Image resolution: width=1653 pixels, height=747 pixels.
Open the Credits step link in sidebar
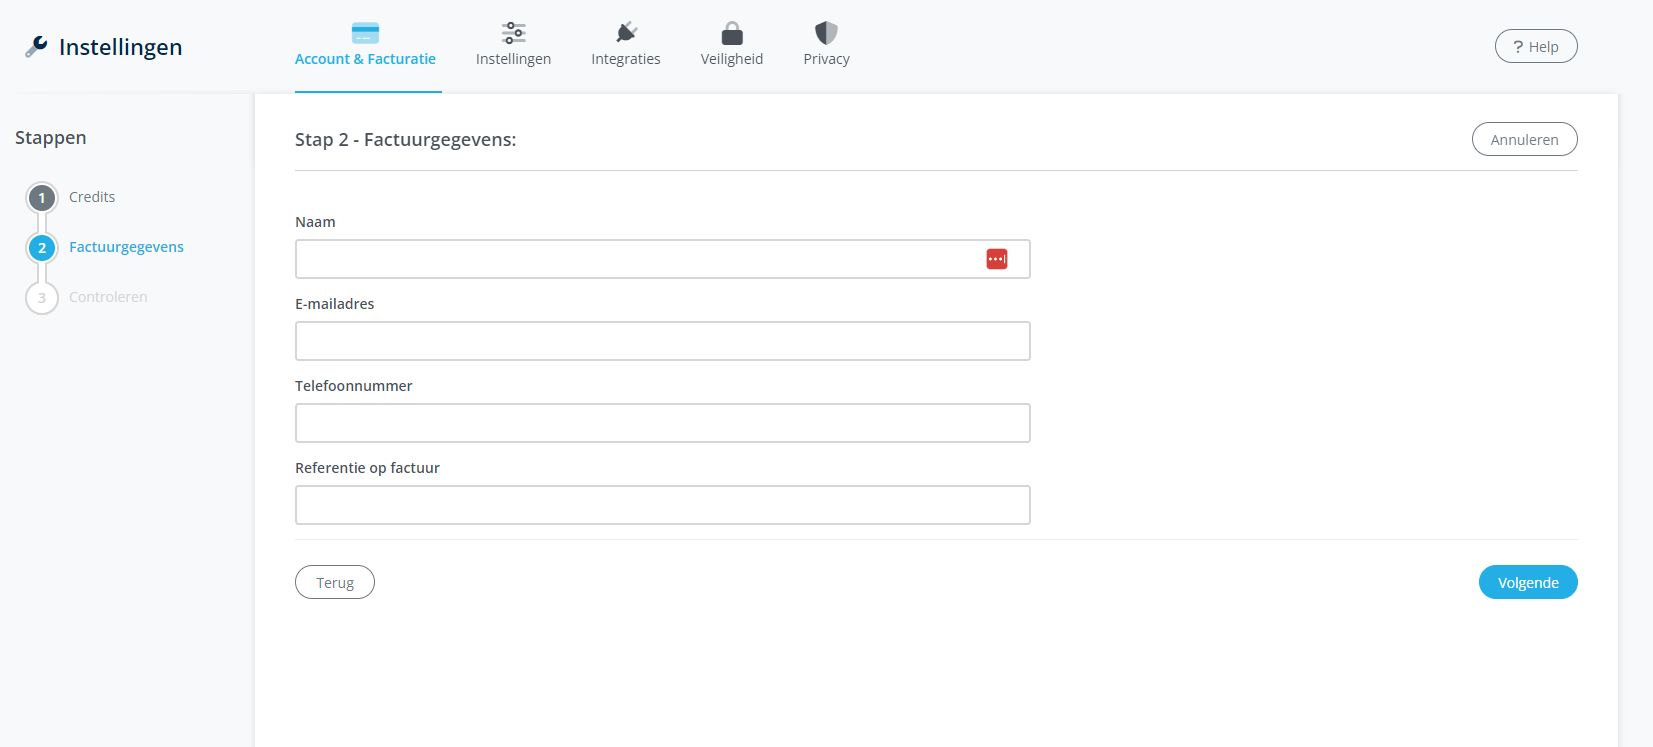92,197
